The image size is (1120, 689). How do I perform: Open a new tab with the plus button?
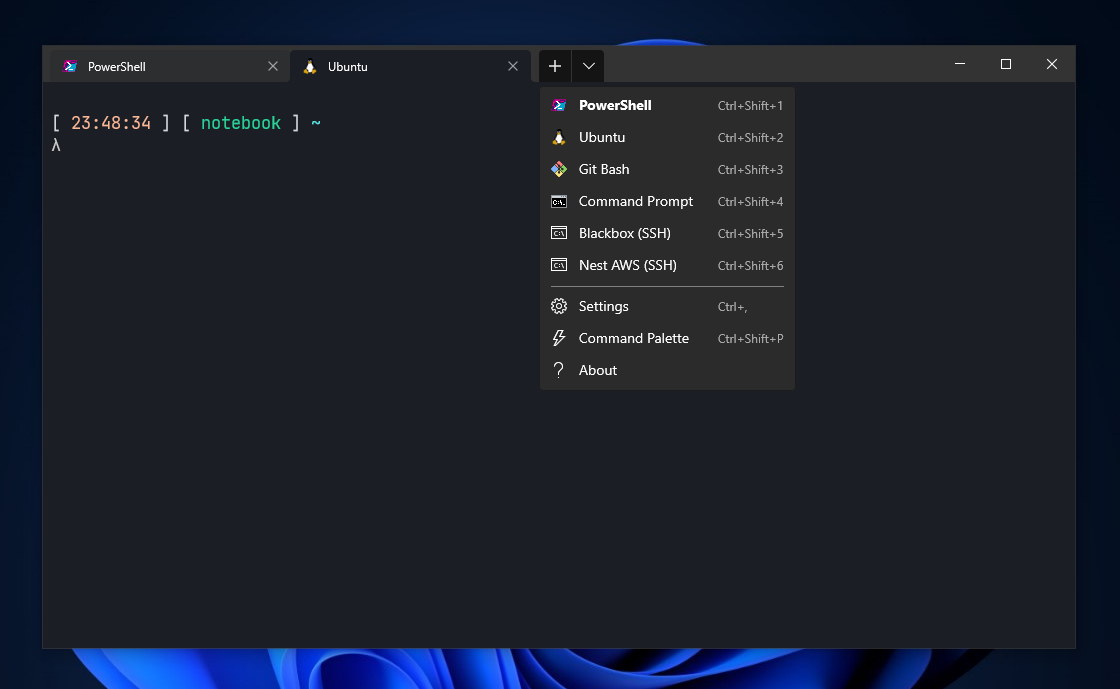555,66
